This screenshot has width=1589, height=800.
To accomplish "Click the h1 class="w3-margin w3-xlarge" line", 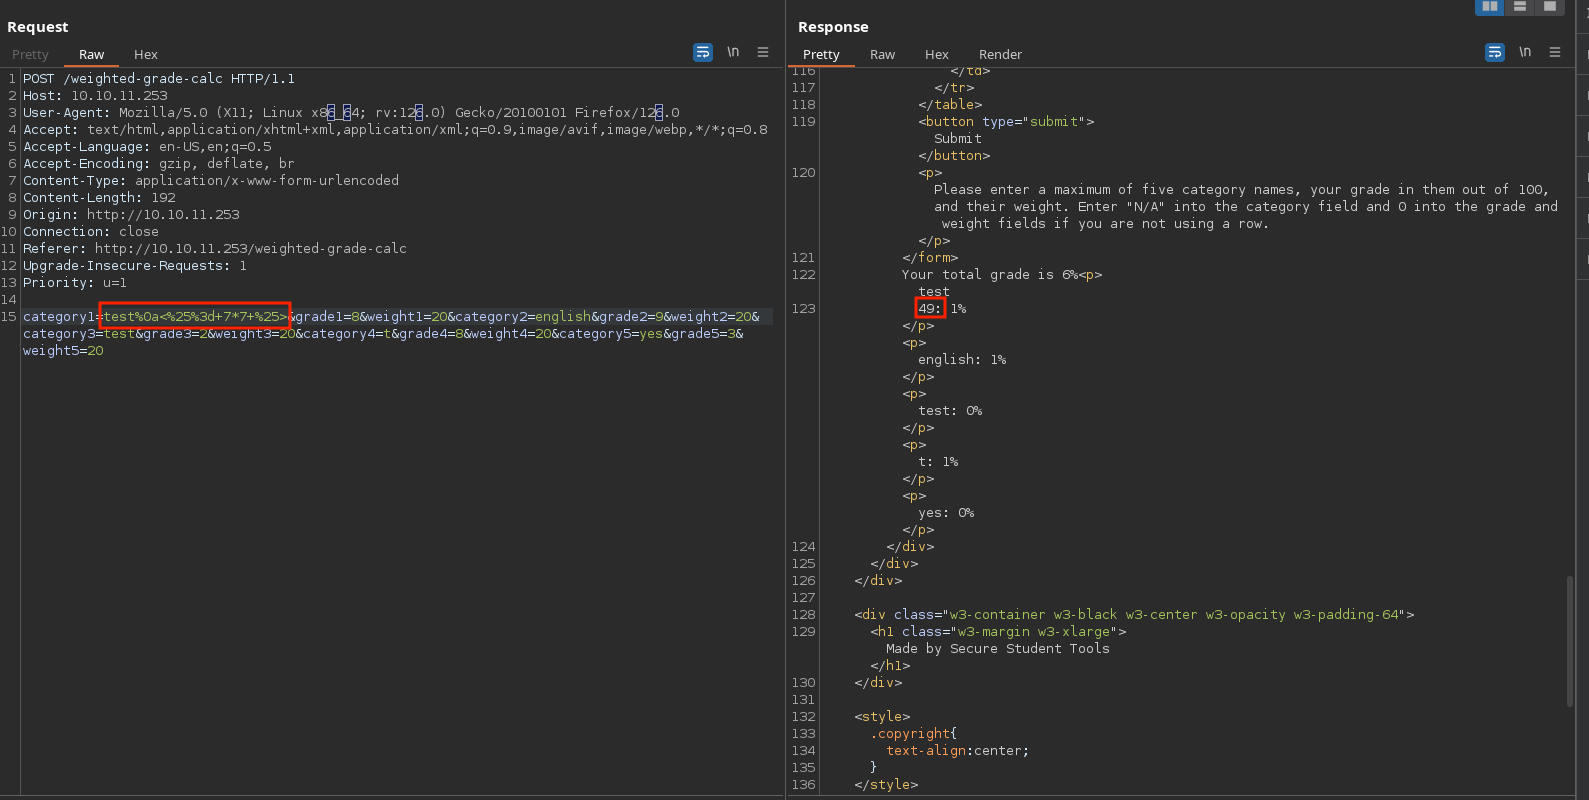I will click(998, 631).
